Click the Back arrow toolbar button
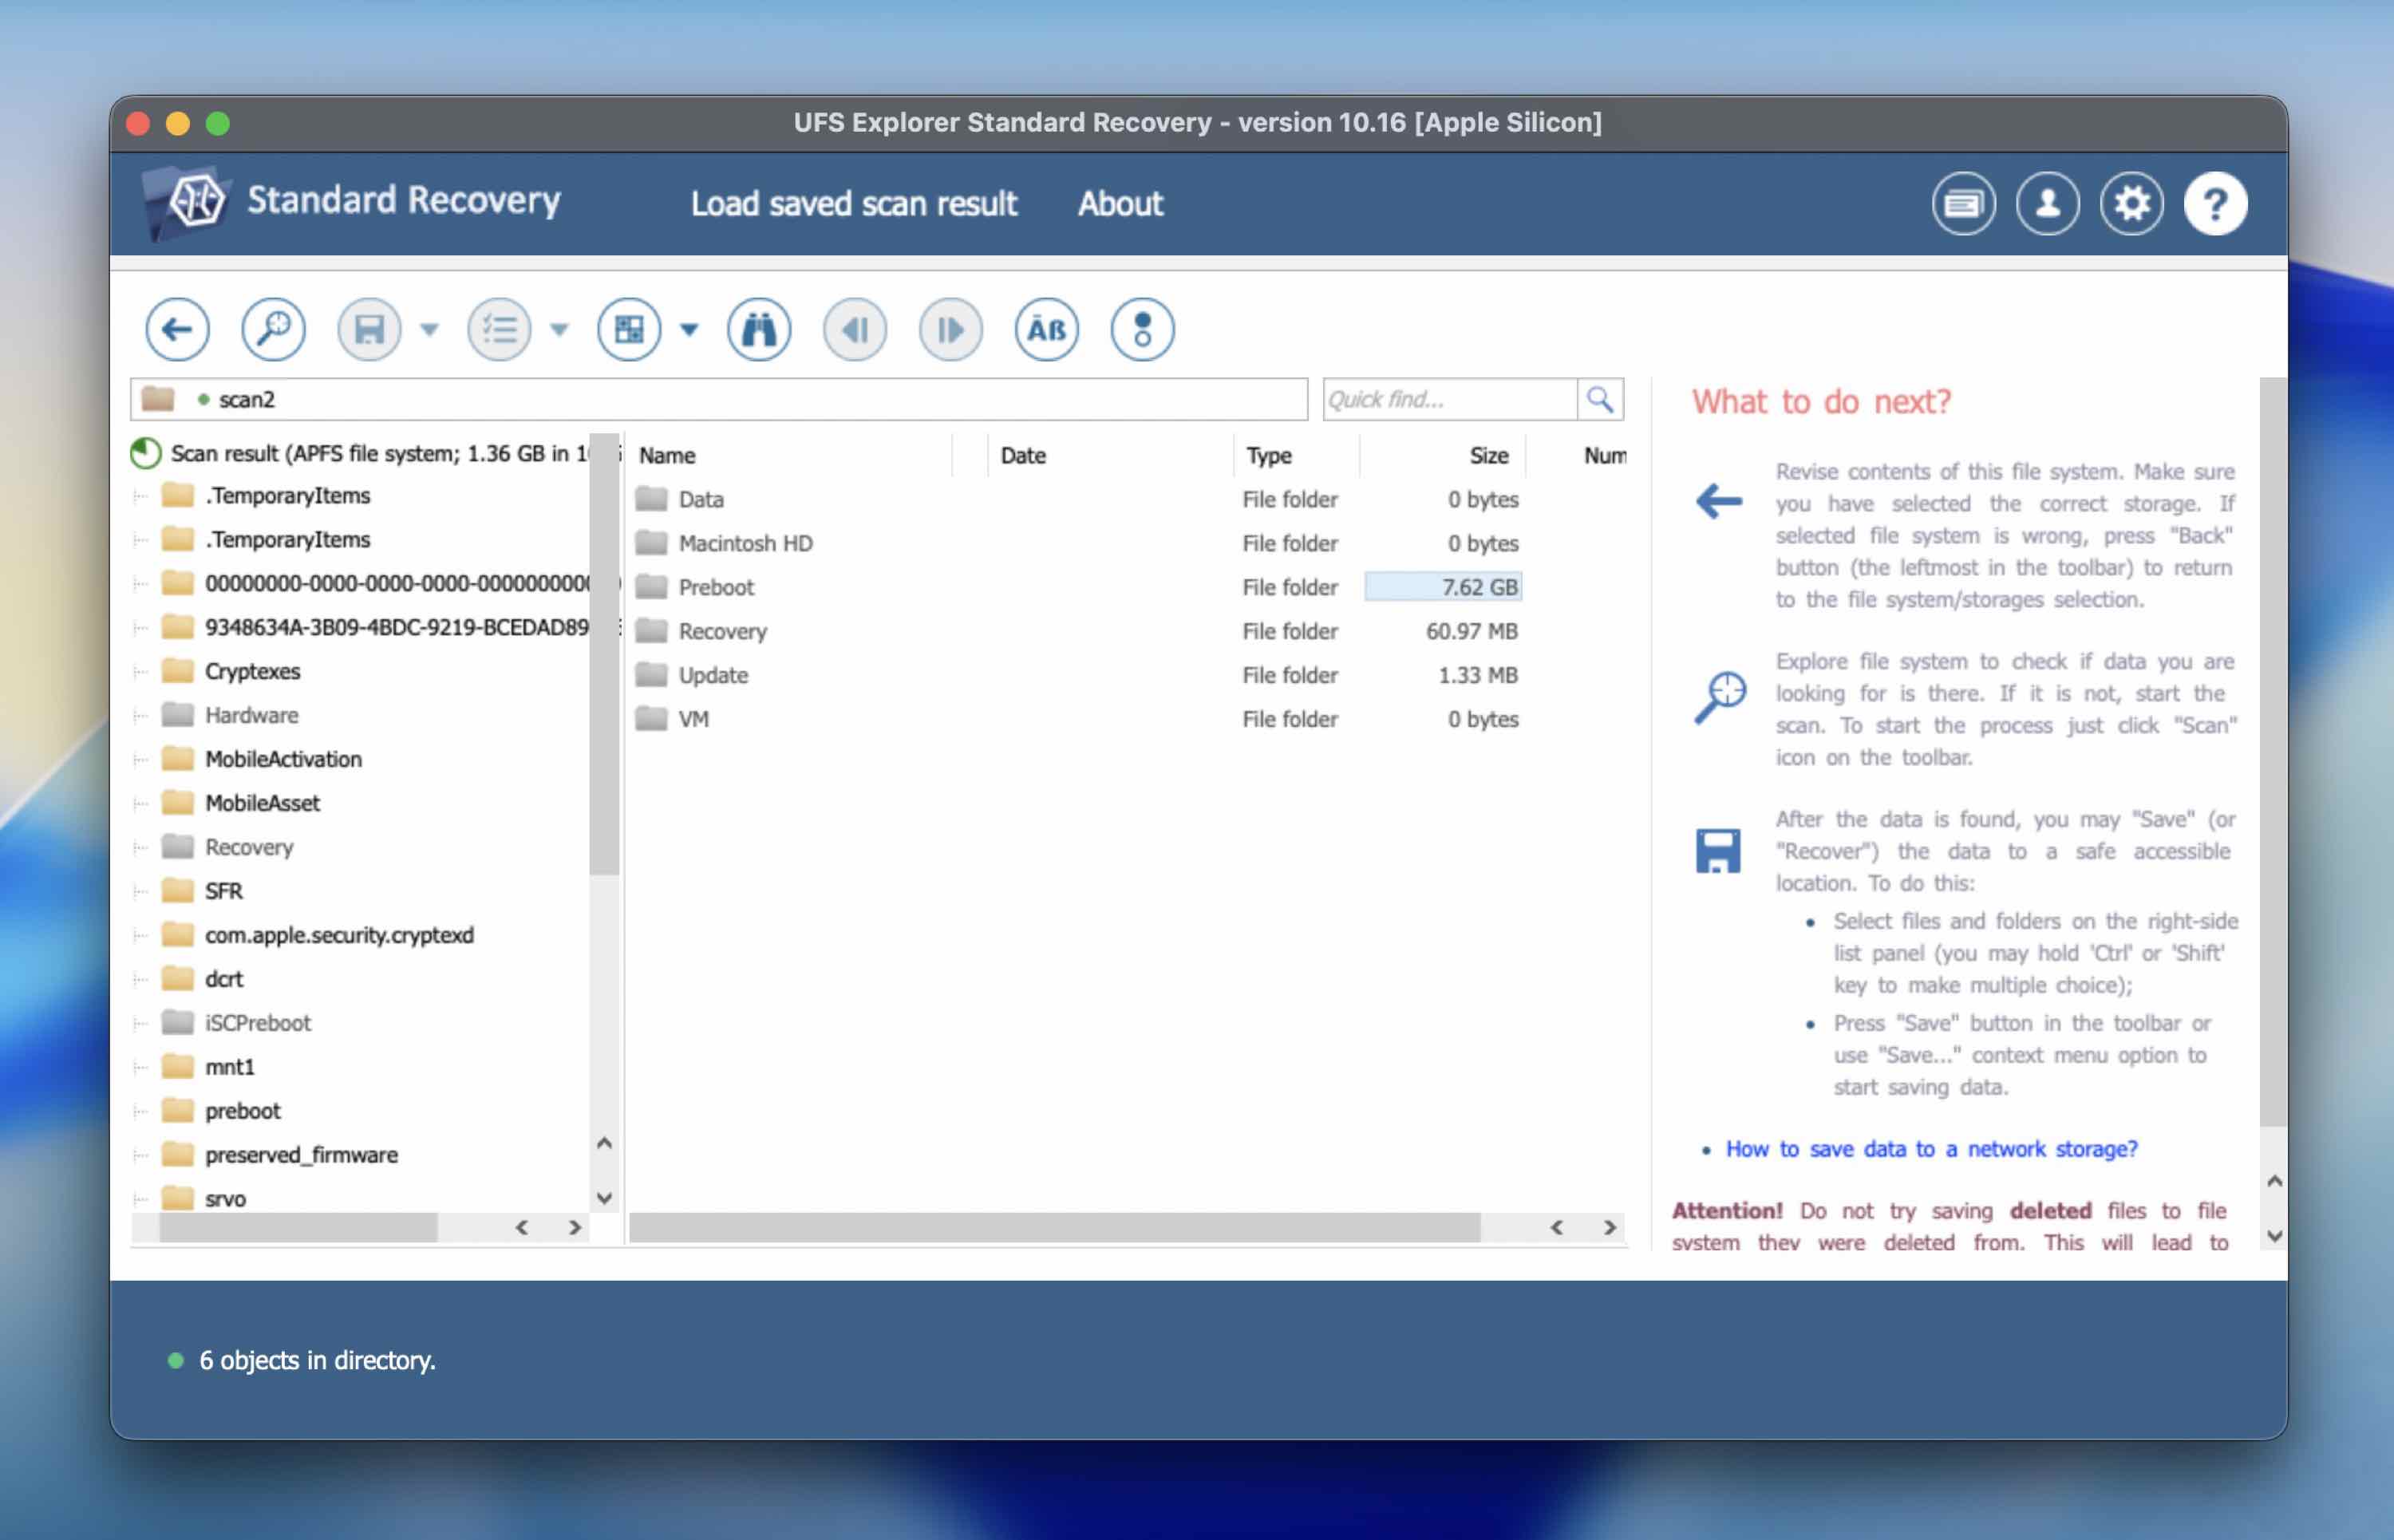 pos(177,329)
